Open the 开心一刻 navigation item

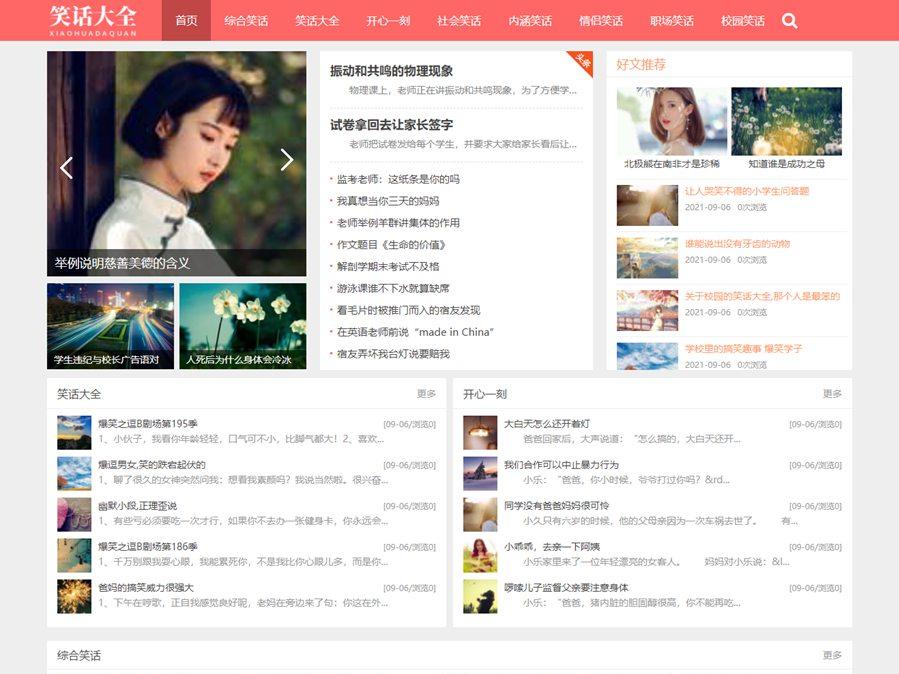(388, 21)
